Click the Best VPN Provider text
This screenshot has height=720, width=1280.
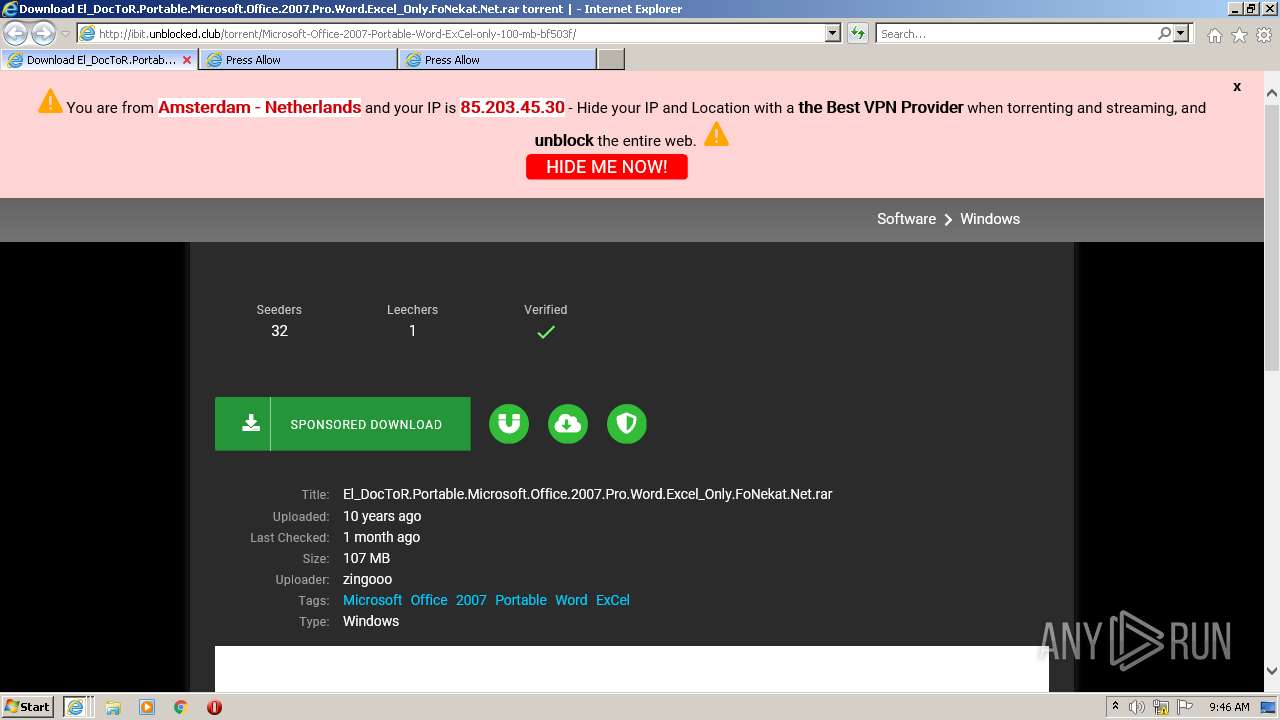[881, 107]
